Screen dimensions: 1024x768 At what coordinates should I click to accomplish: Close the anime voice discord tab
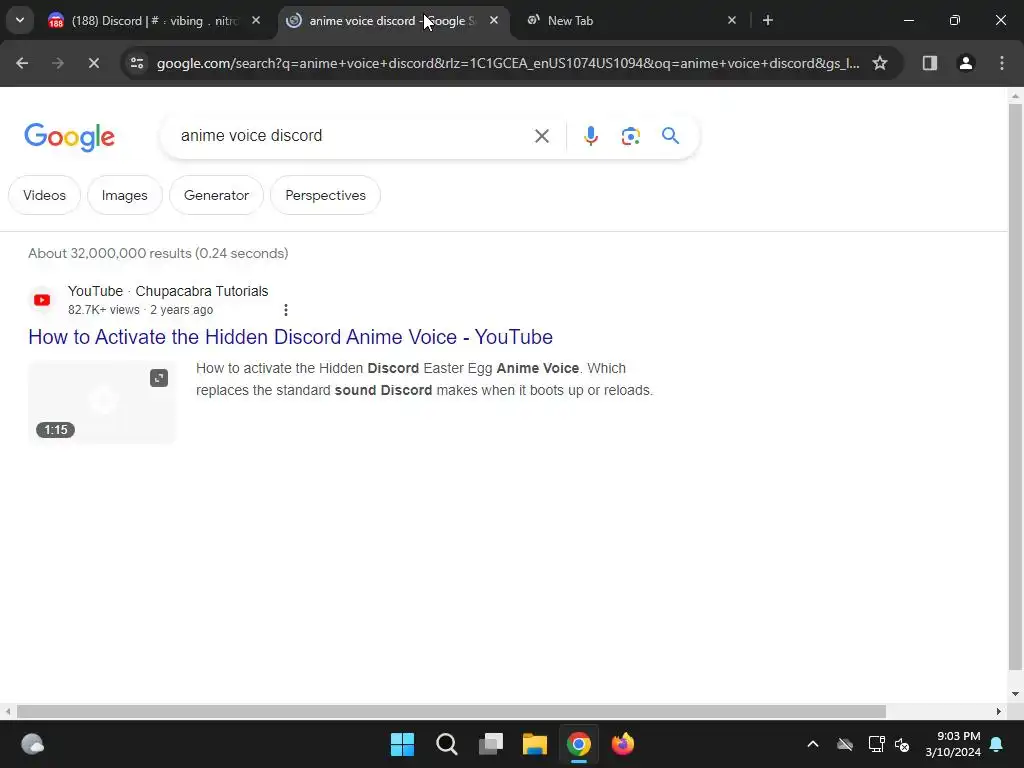click(494, 21)
